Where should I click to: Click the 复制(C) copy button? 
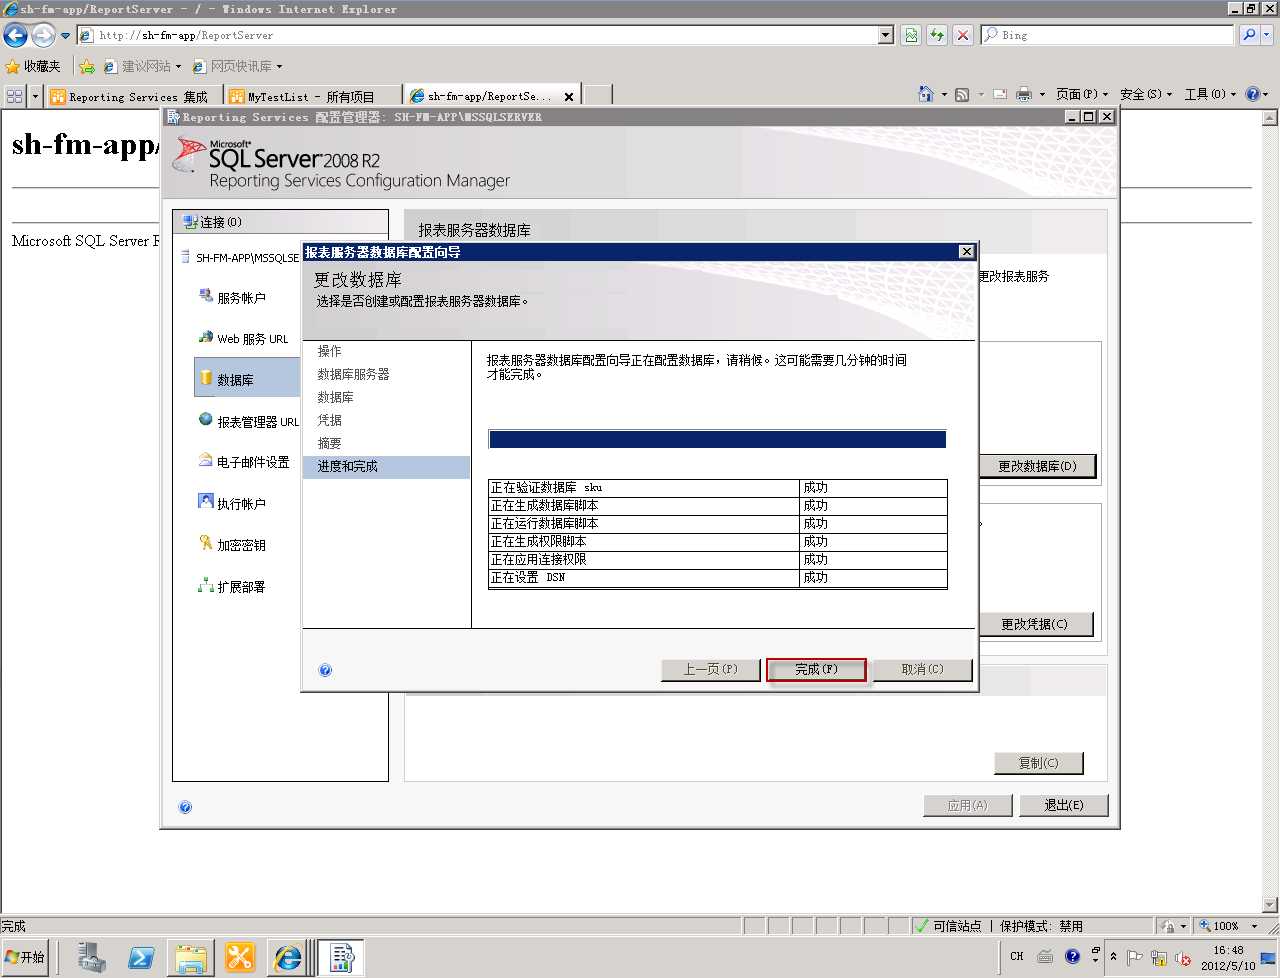(x=1038, y=763)
